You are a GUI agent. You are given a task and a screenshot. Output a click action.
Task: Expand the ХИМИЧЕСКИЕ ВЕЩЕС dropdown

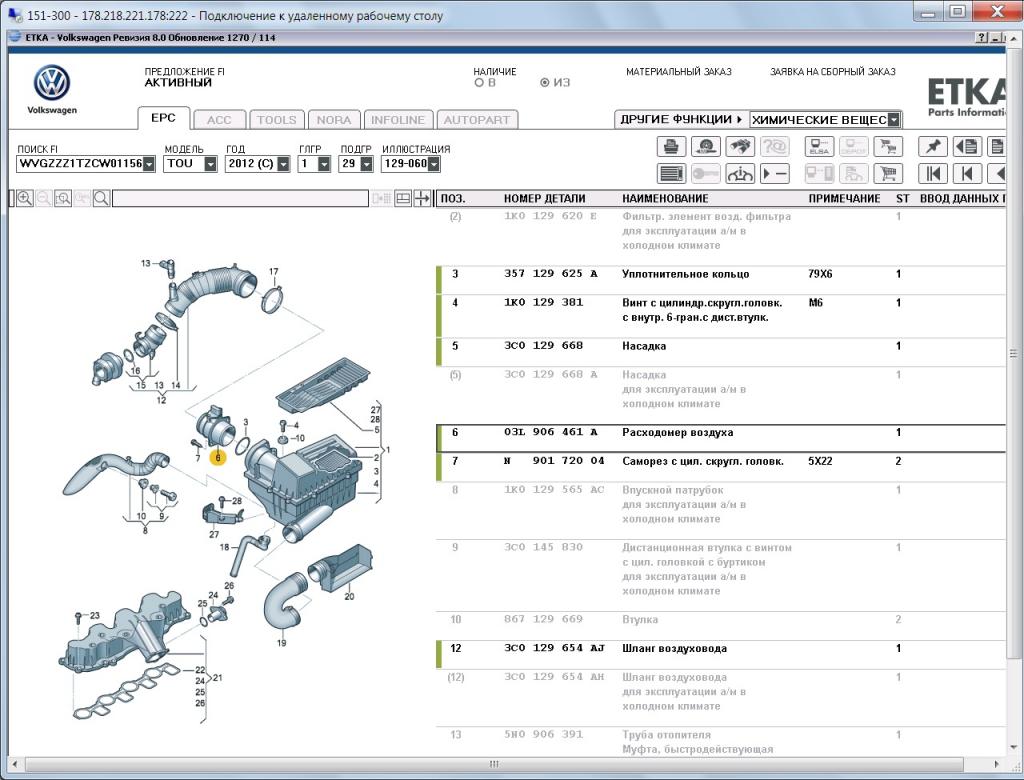[894, 120]
